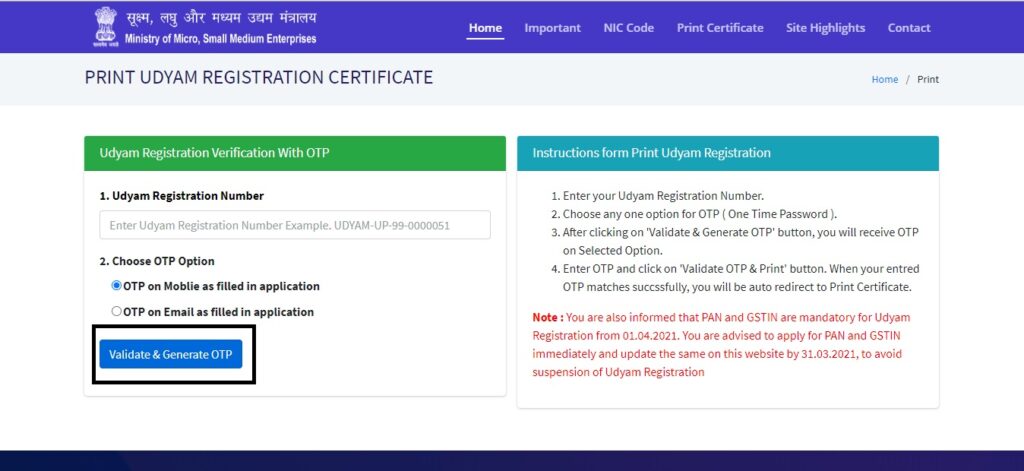1024x471 pixels.
Task: Open Site Highlights menu
Action: coord(825,28)
